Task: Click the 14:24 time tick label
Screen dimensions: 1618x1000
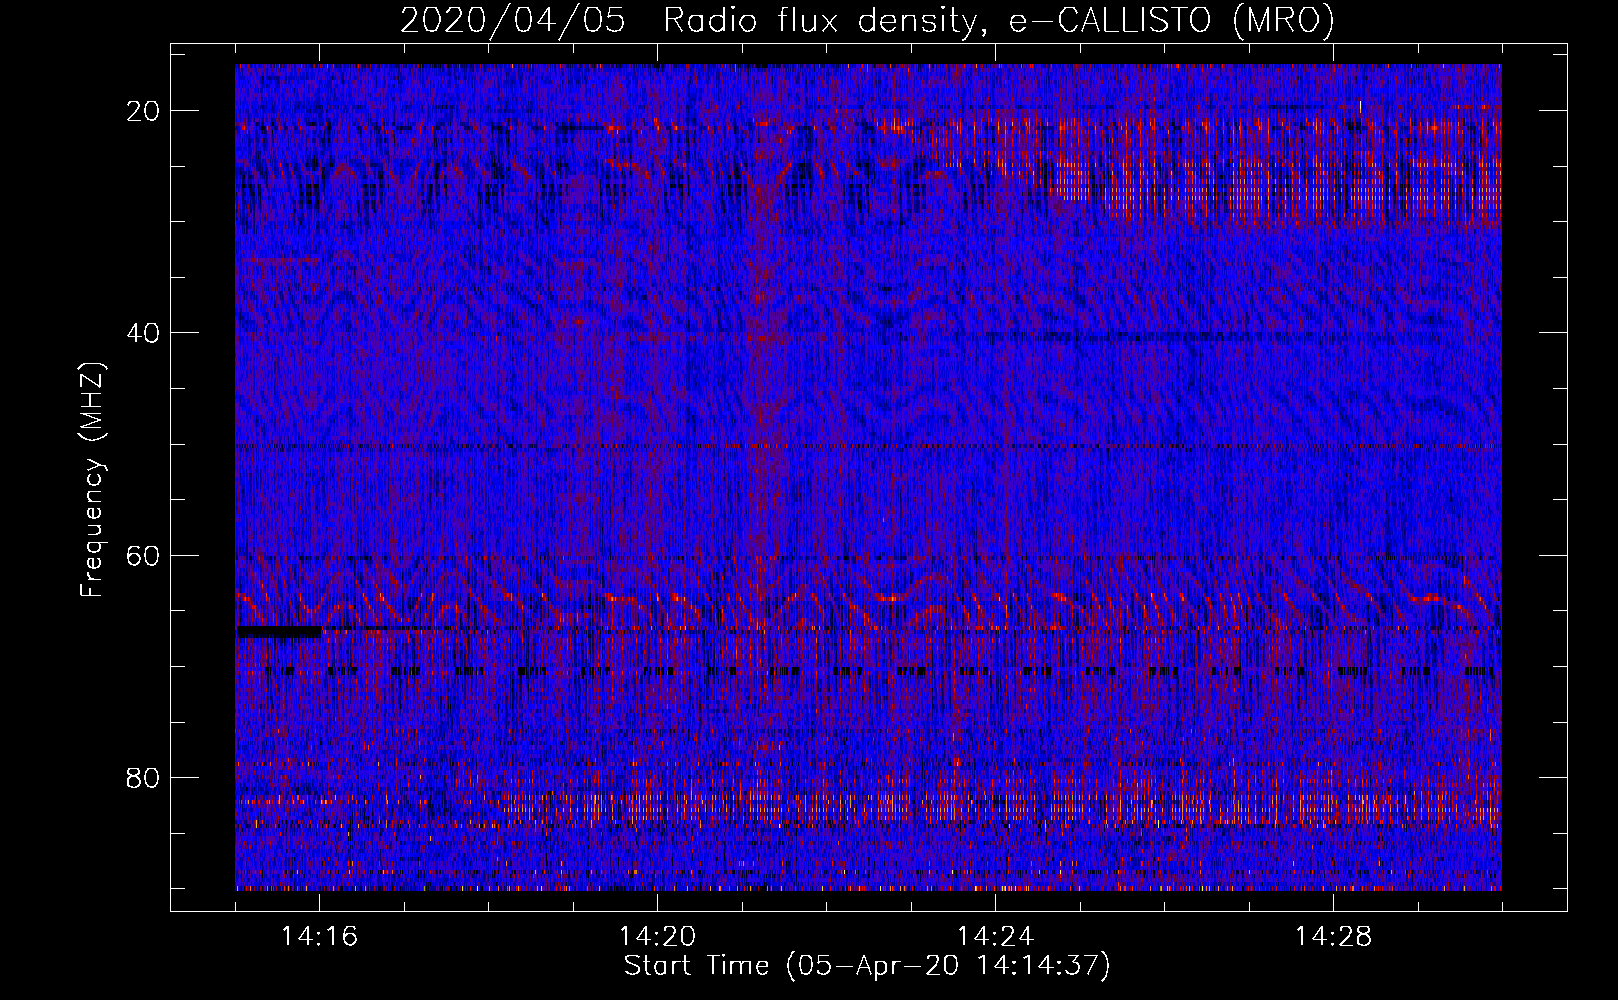Action: (995, 937)
